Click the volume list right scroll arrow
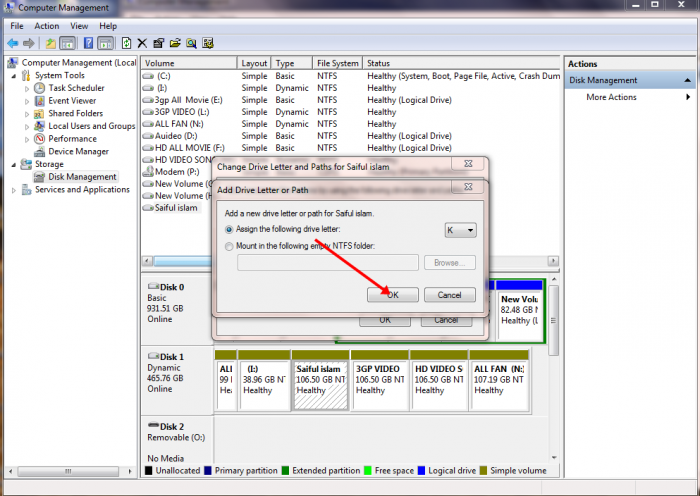 coord(554,261)
